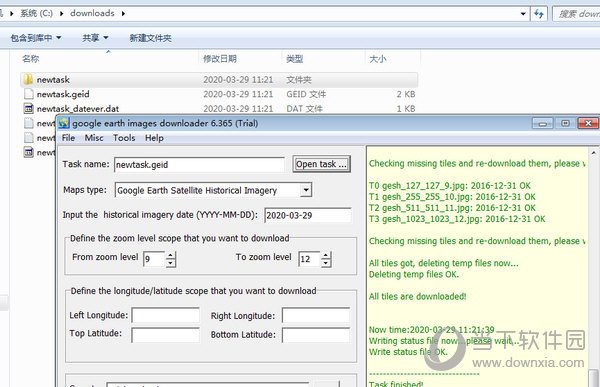Select the newtask.geid file name
This screenshot has height=387, width=600.
click(63, 94)
